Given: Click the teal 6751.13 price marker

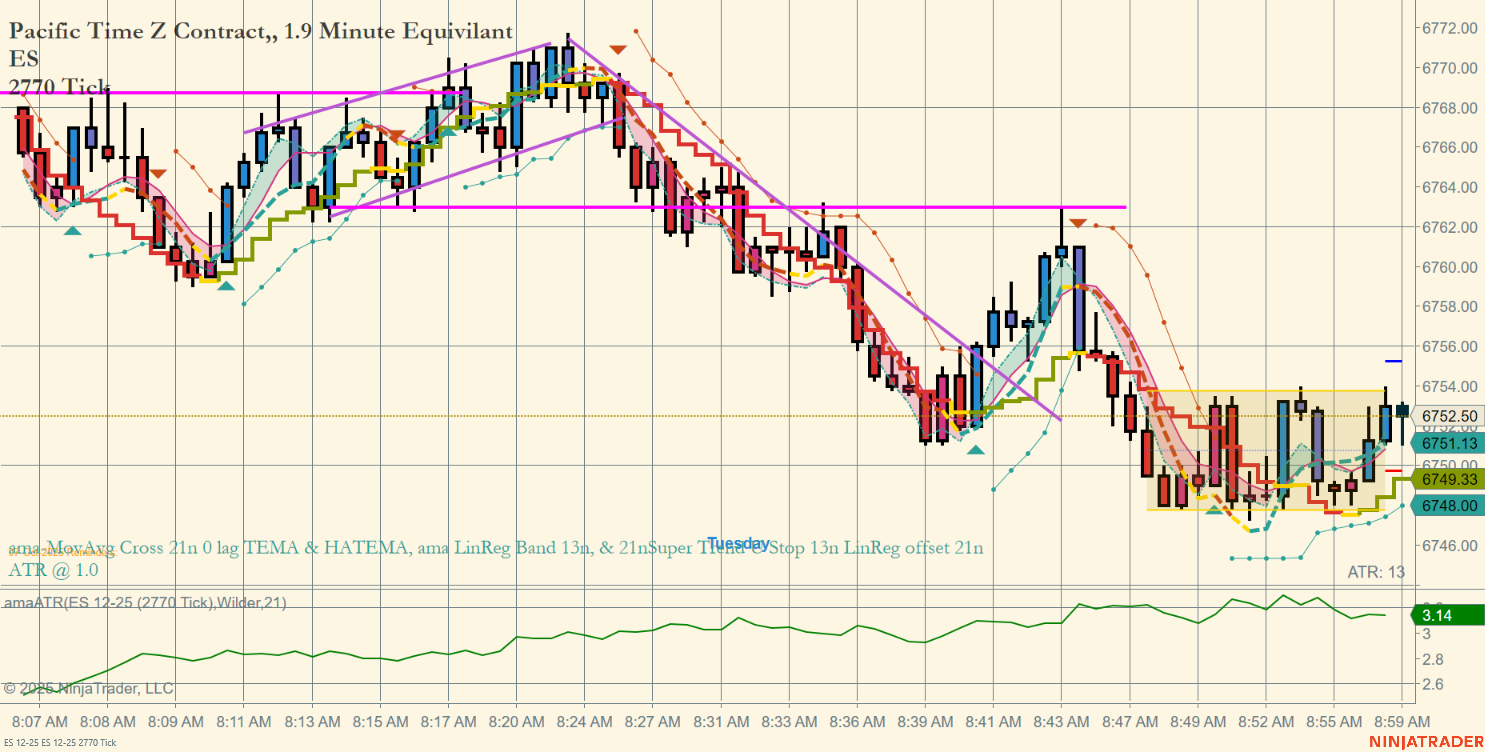Looking at the screenshot, I should click(x=1446, y=443).
